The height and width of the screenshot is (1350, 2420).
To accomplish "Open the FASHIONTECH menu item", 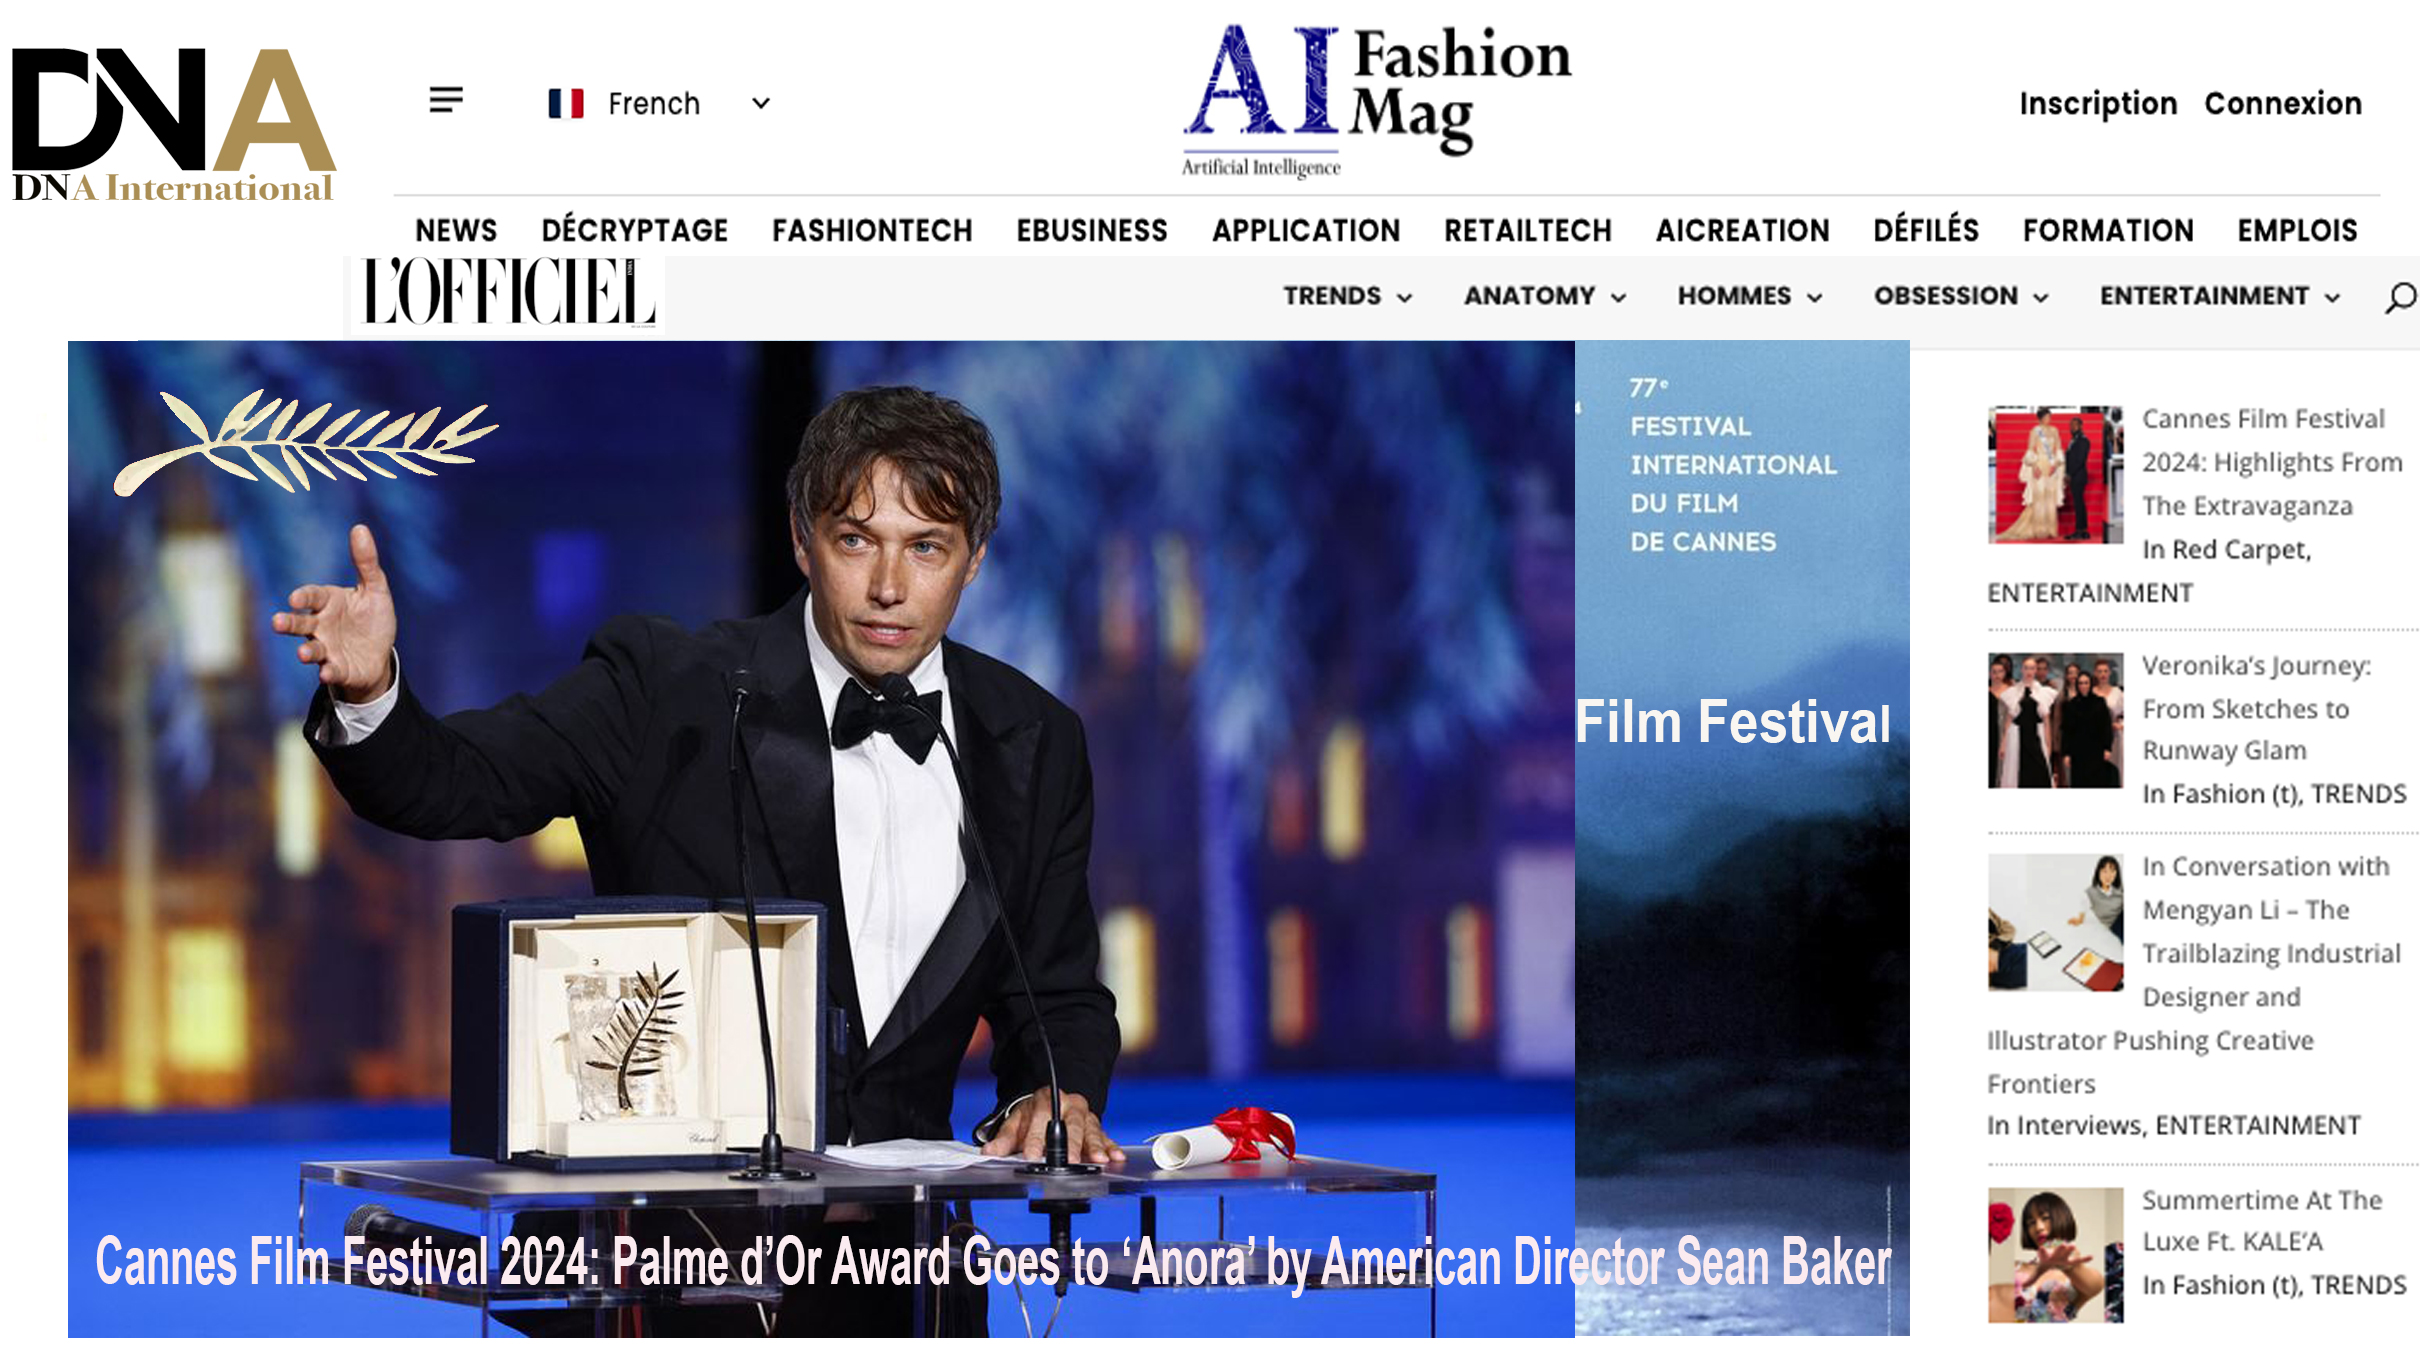I will 872,231.
